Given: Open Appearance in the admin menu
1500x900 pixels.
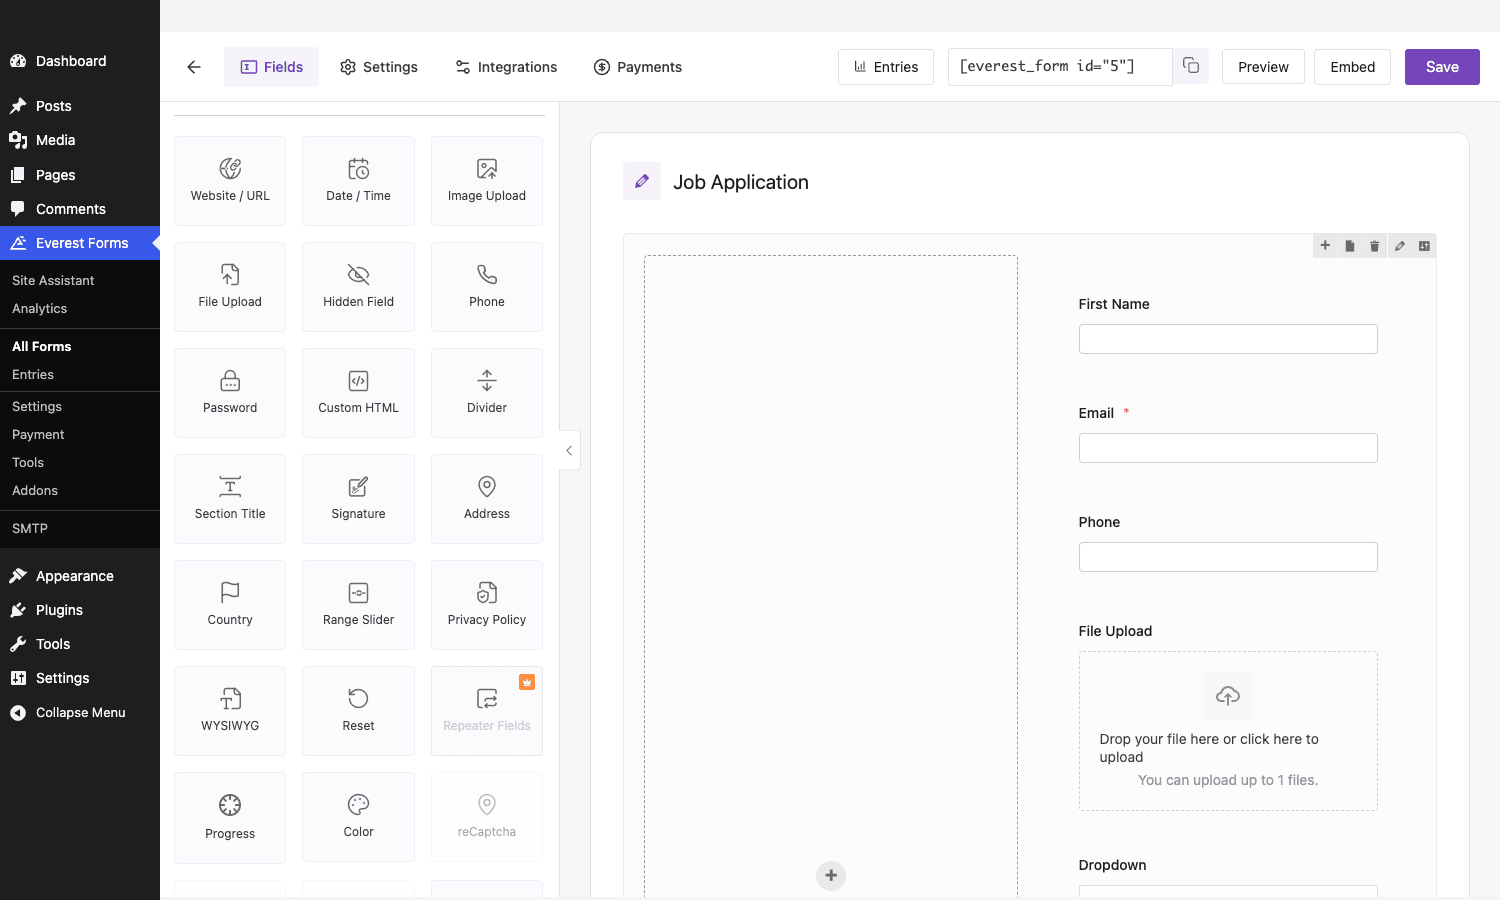Looking at the screenshot, I should tap(80, 576).
